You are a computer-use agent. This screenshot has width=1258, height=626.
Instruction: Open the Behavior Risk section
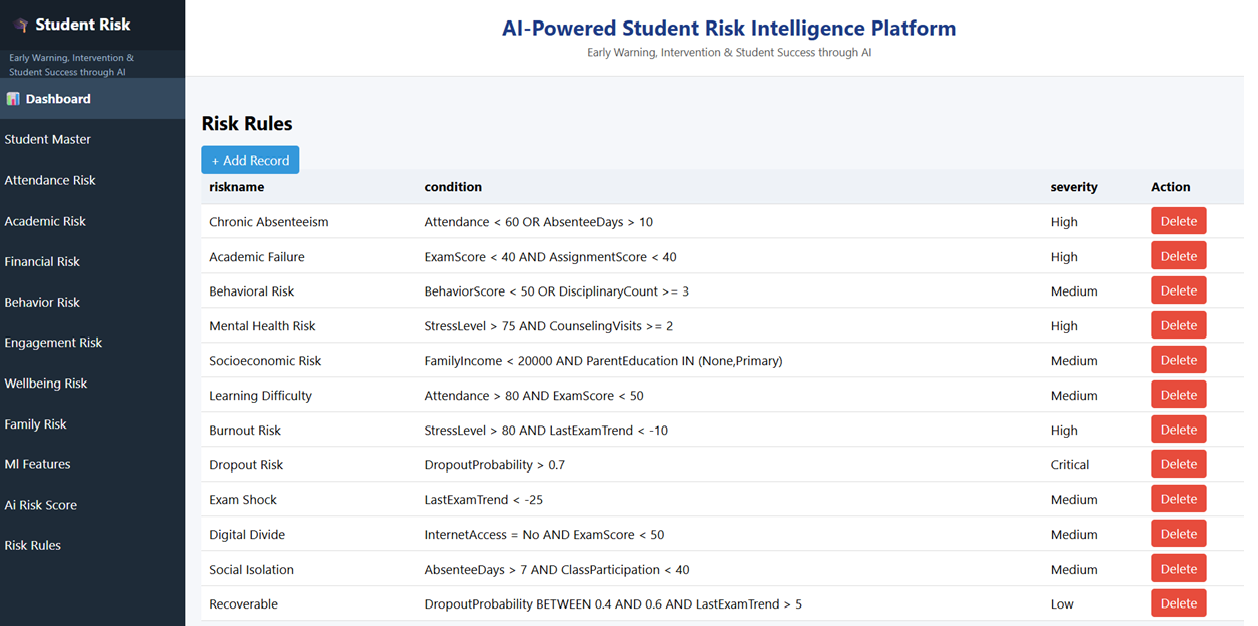[x=43, y=302]
